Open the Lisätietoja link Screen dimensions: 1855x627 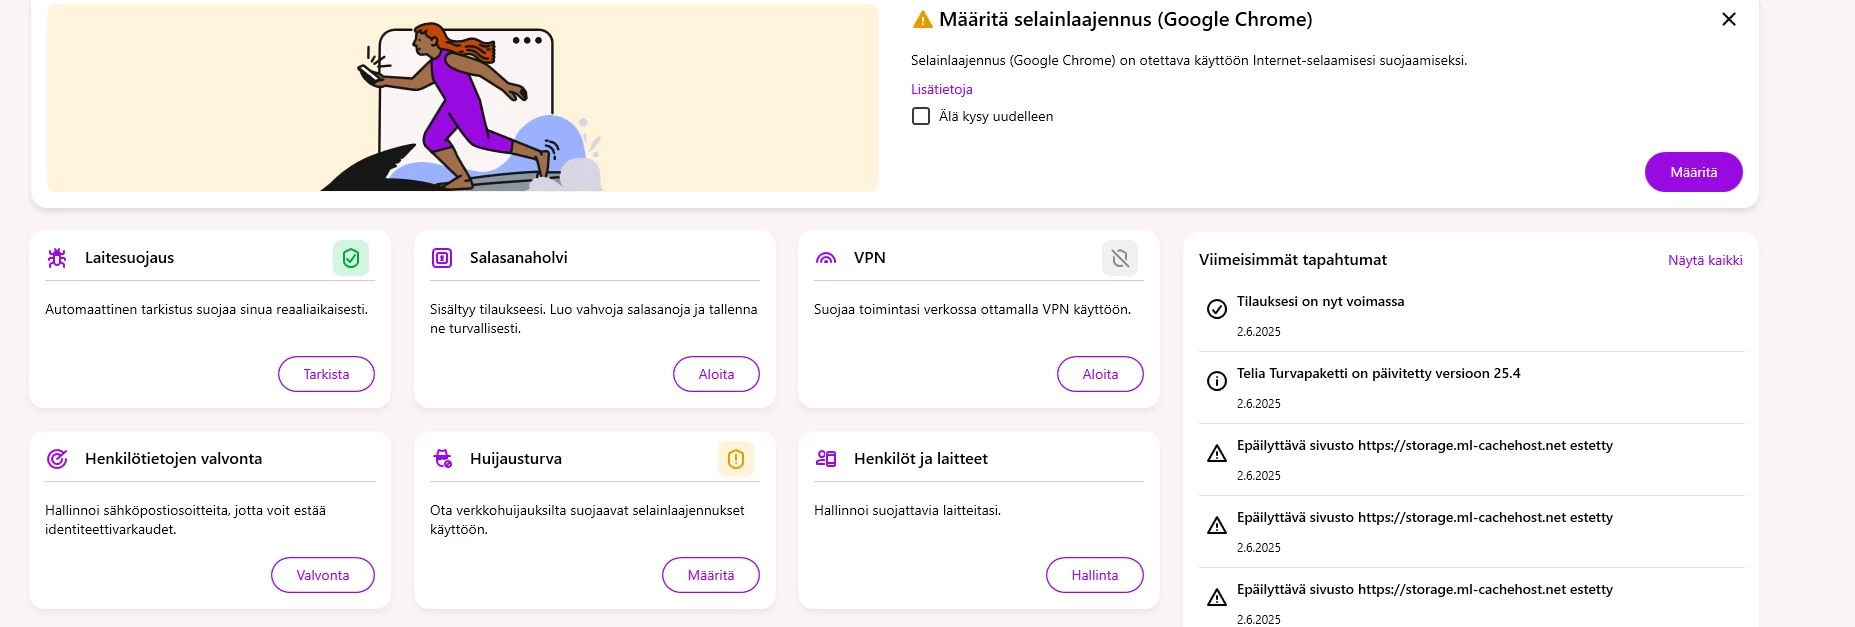[941, 89]
